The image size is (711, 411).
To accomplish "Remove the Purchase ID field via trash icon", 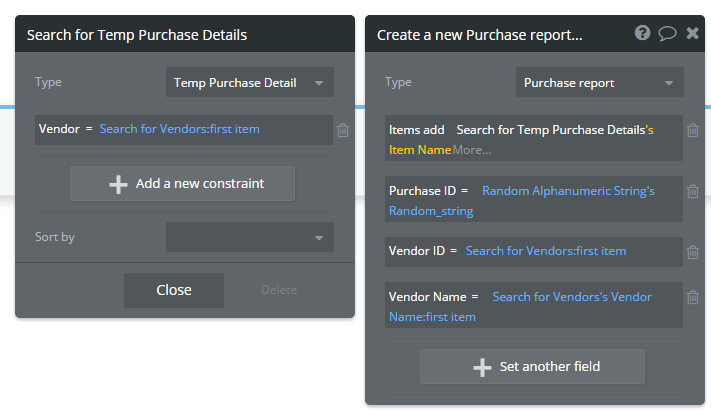I will [x=692, y=191].
